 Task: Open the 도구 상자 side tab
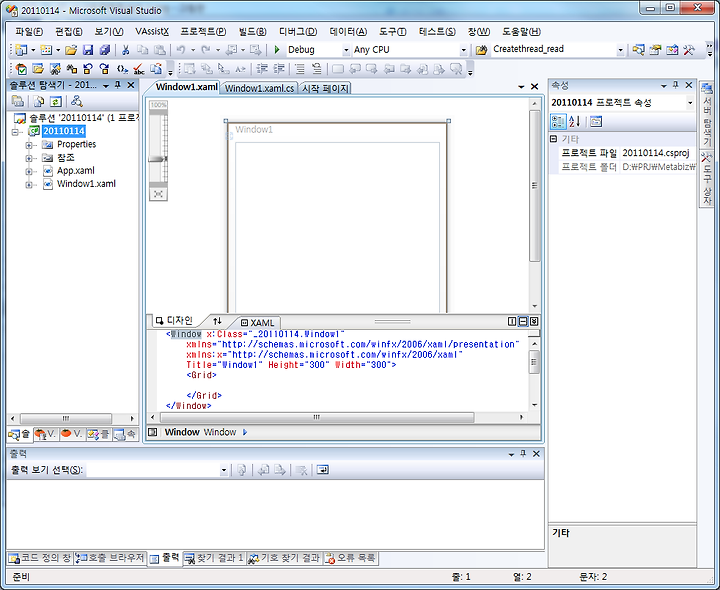coord(707,179)
